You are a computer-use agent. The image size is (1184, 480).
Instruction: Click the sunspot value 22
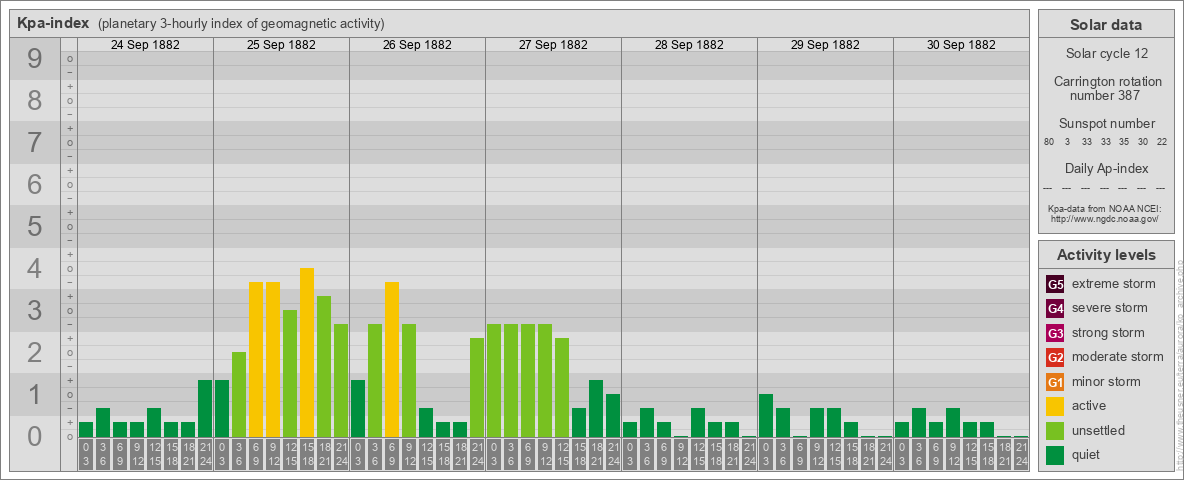1161,142
